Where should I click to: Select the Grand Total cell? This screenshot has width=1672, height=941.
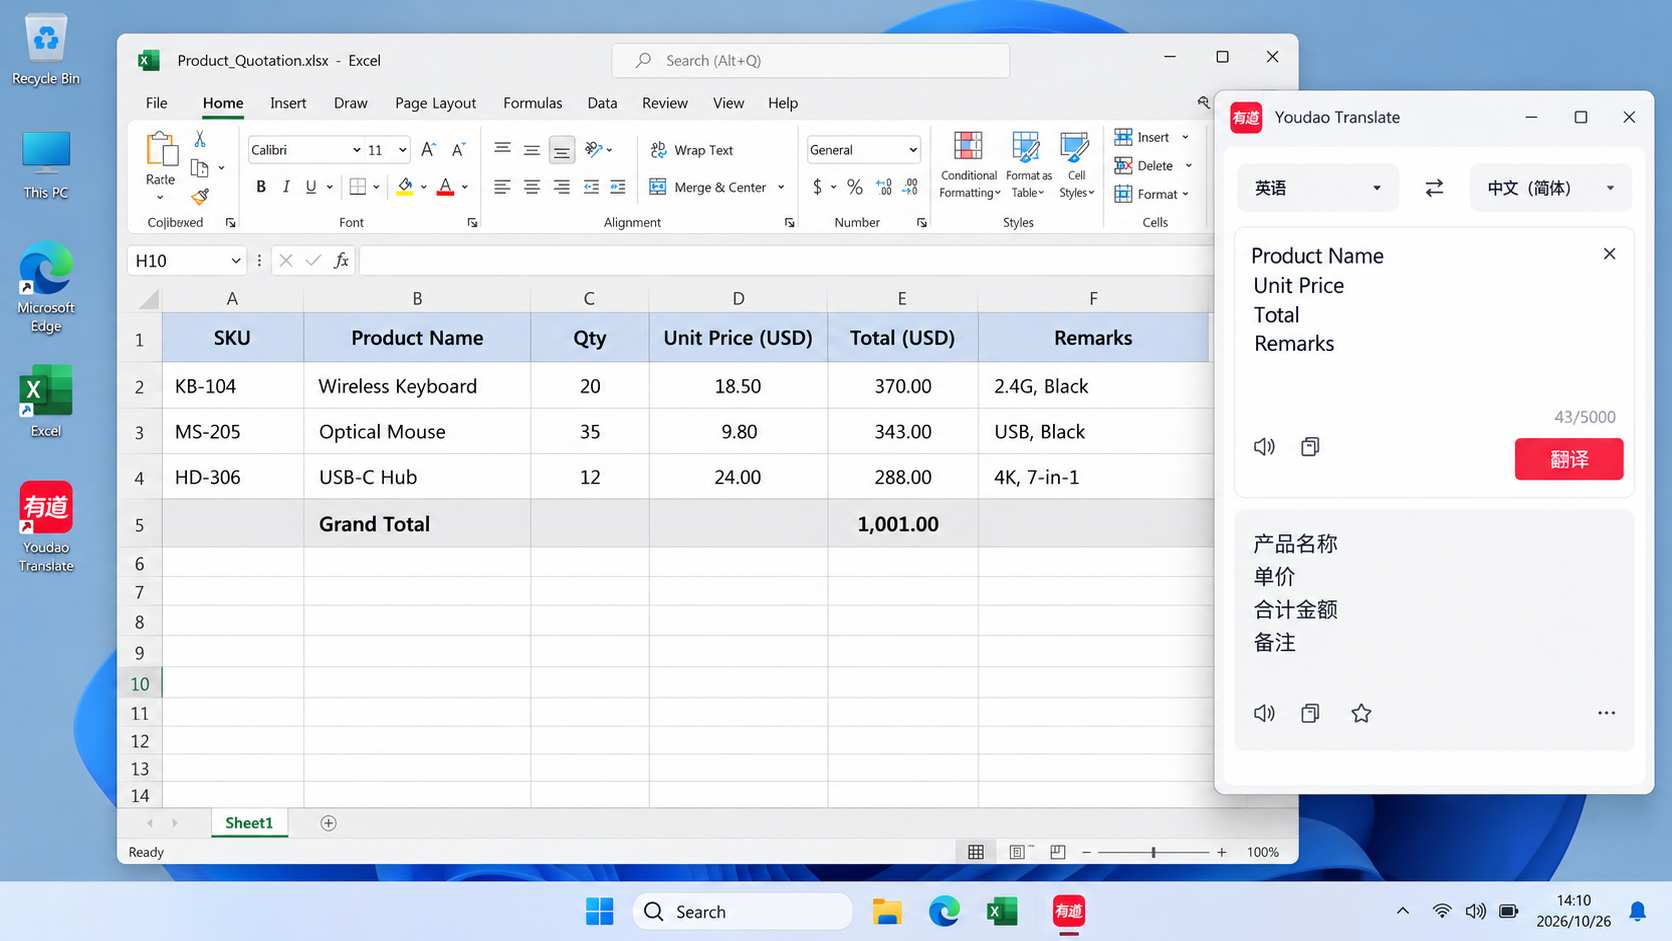tap(417, 524)
